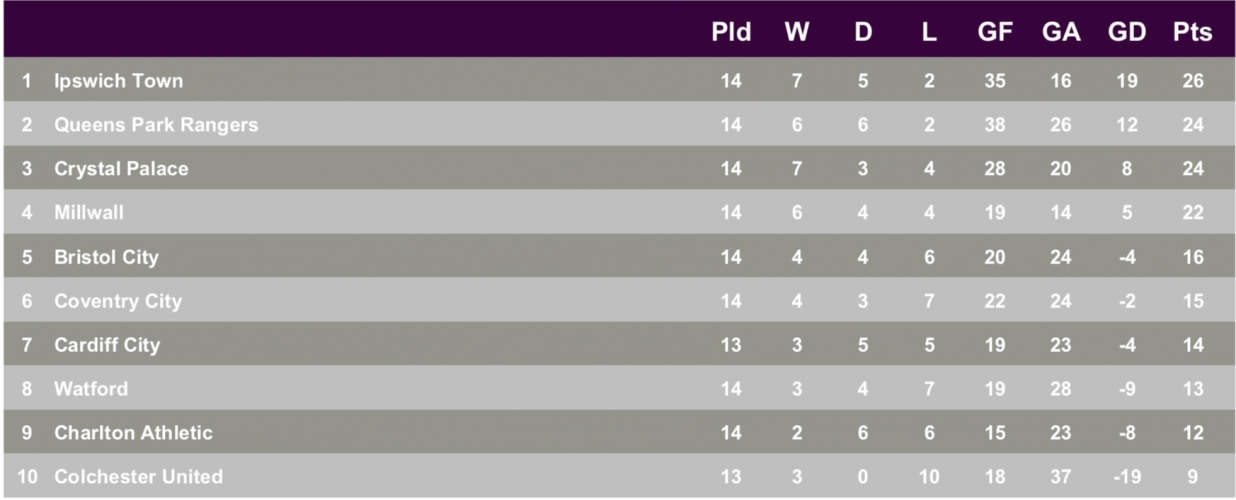The image size is (1236, 500).
Task: Click the L column header
Action: coord(929,32)
